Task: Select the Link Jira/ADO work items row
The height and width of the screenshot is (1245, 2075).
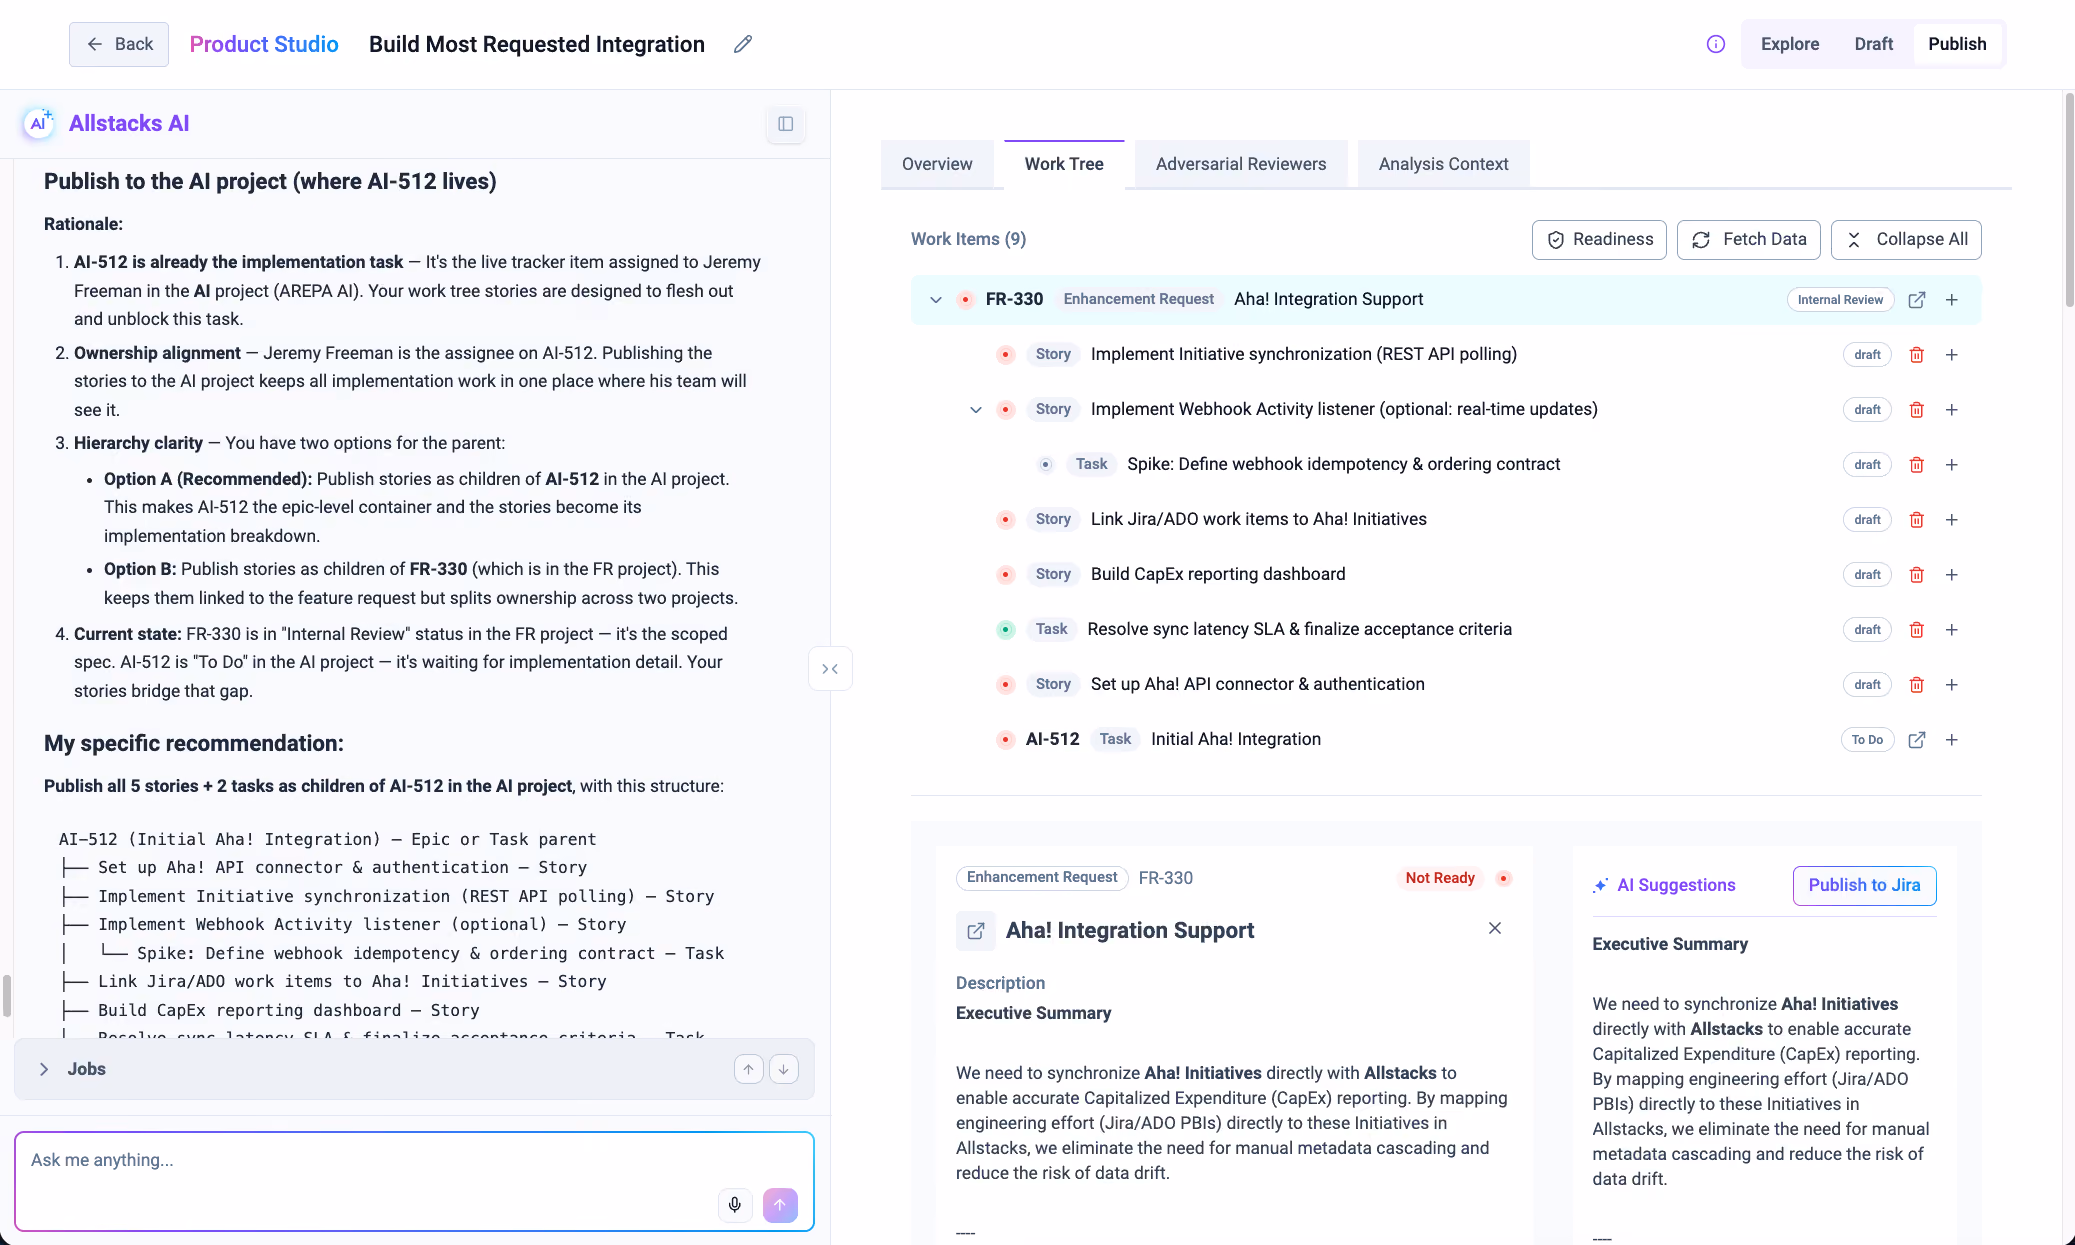Action: pos(1445,520)
